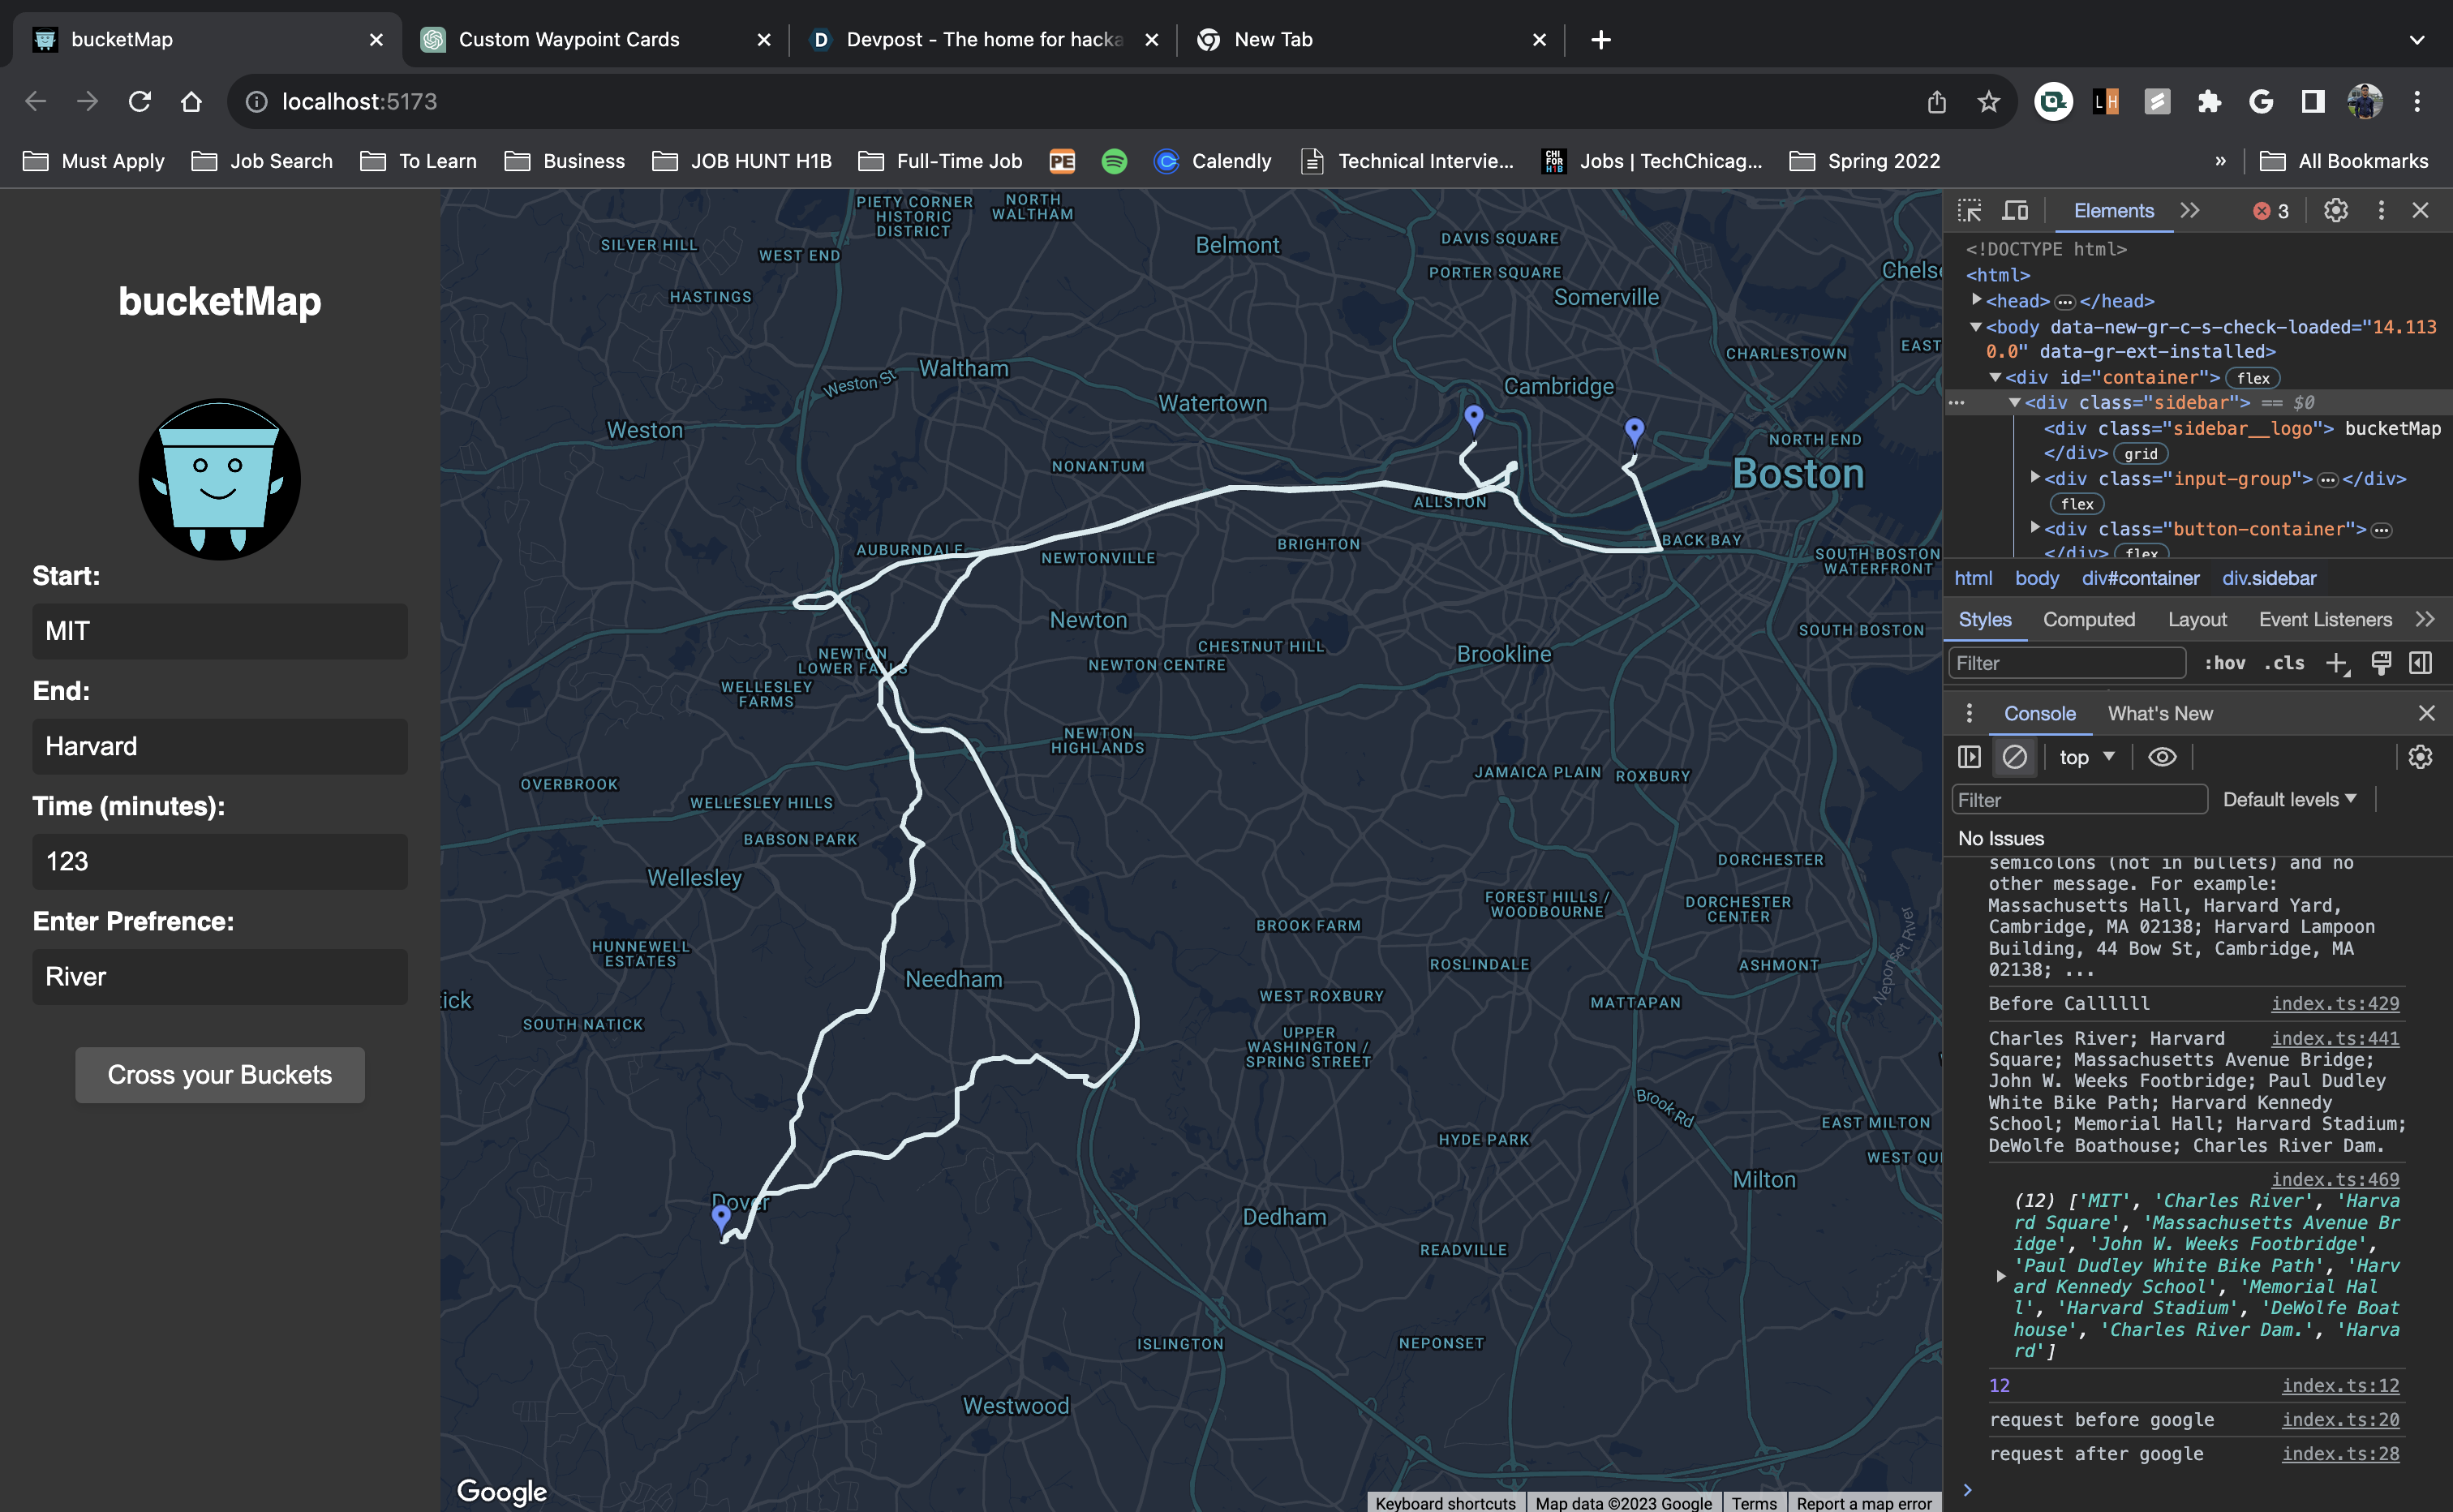Viewport: 2453px width, 1512px height.
Task: Toggle the :hov element state button
Action: 2224,663
